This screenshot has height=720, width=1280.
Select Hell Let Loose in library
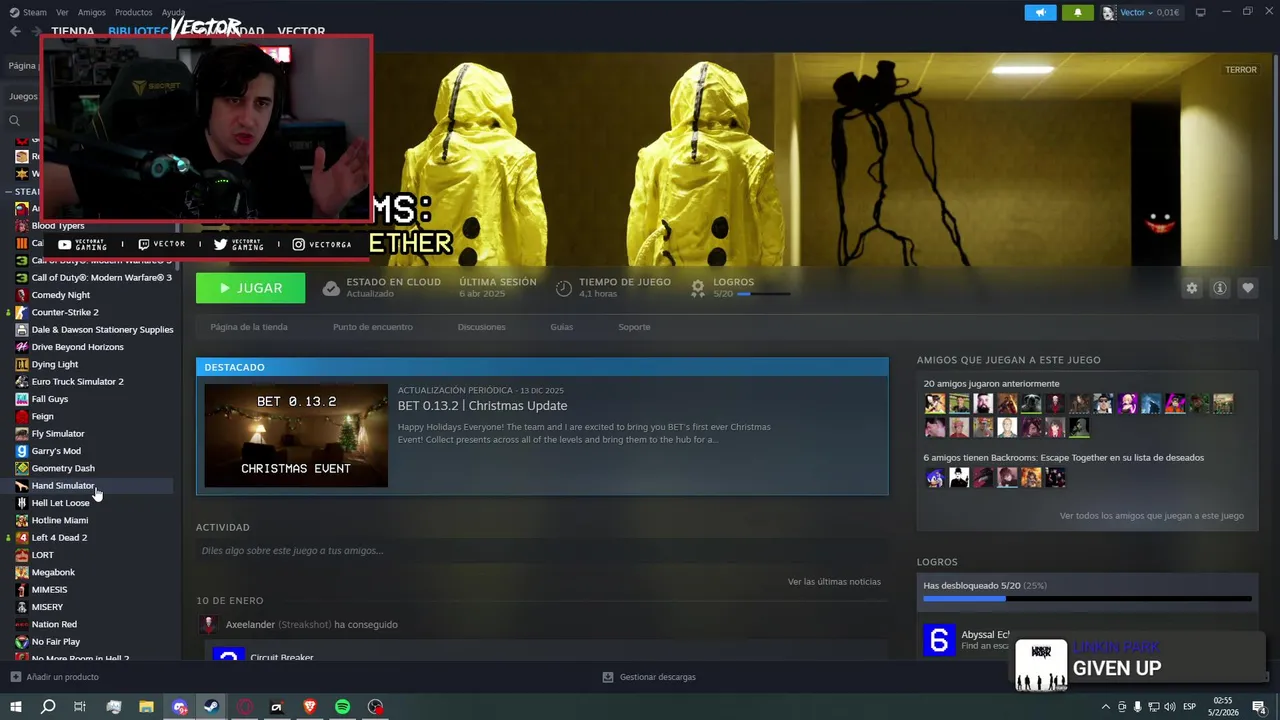88,503
